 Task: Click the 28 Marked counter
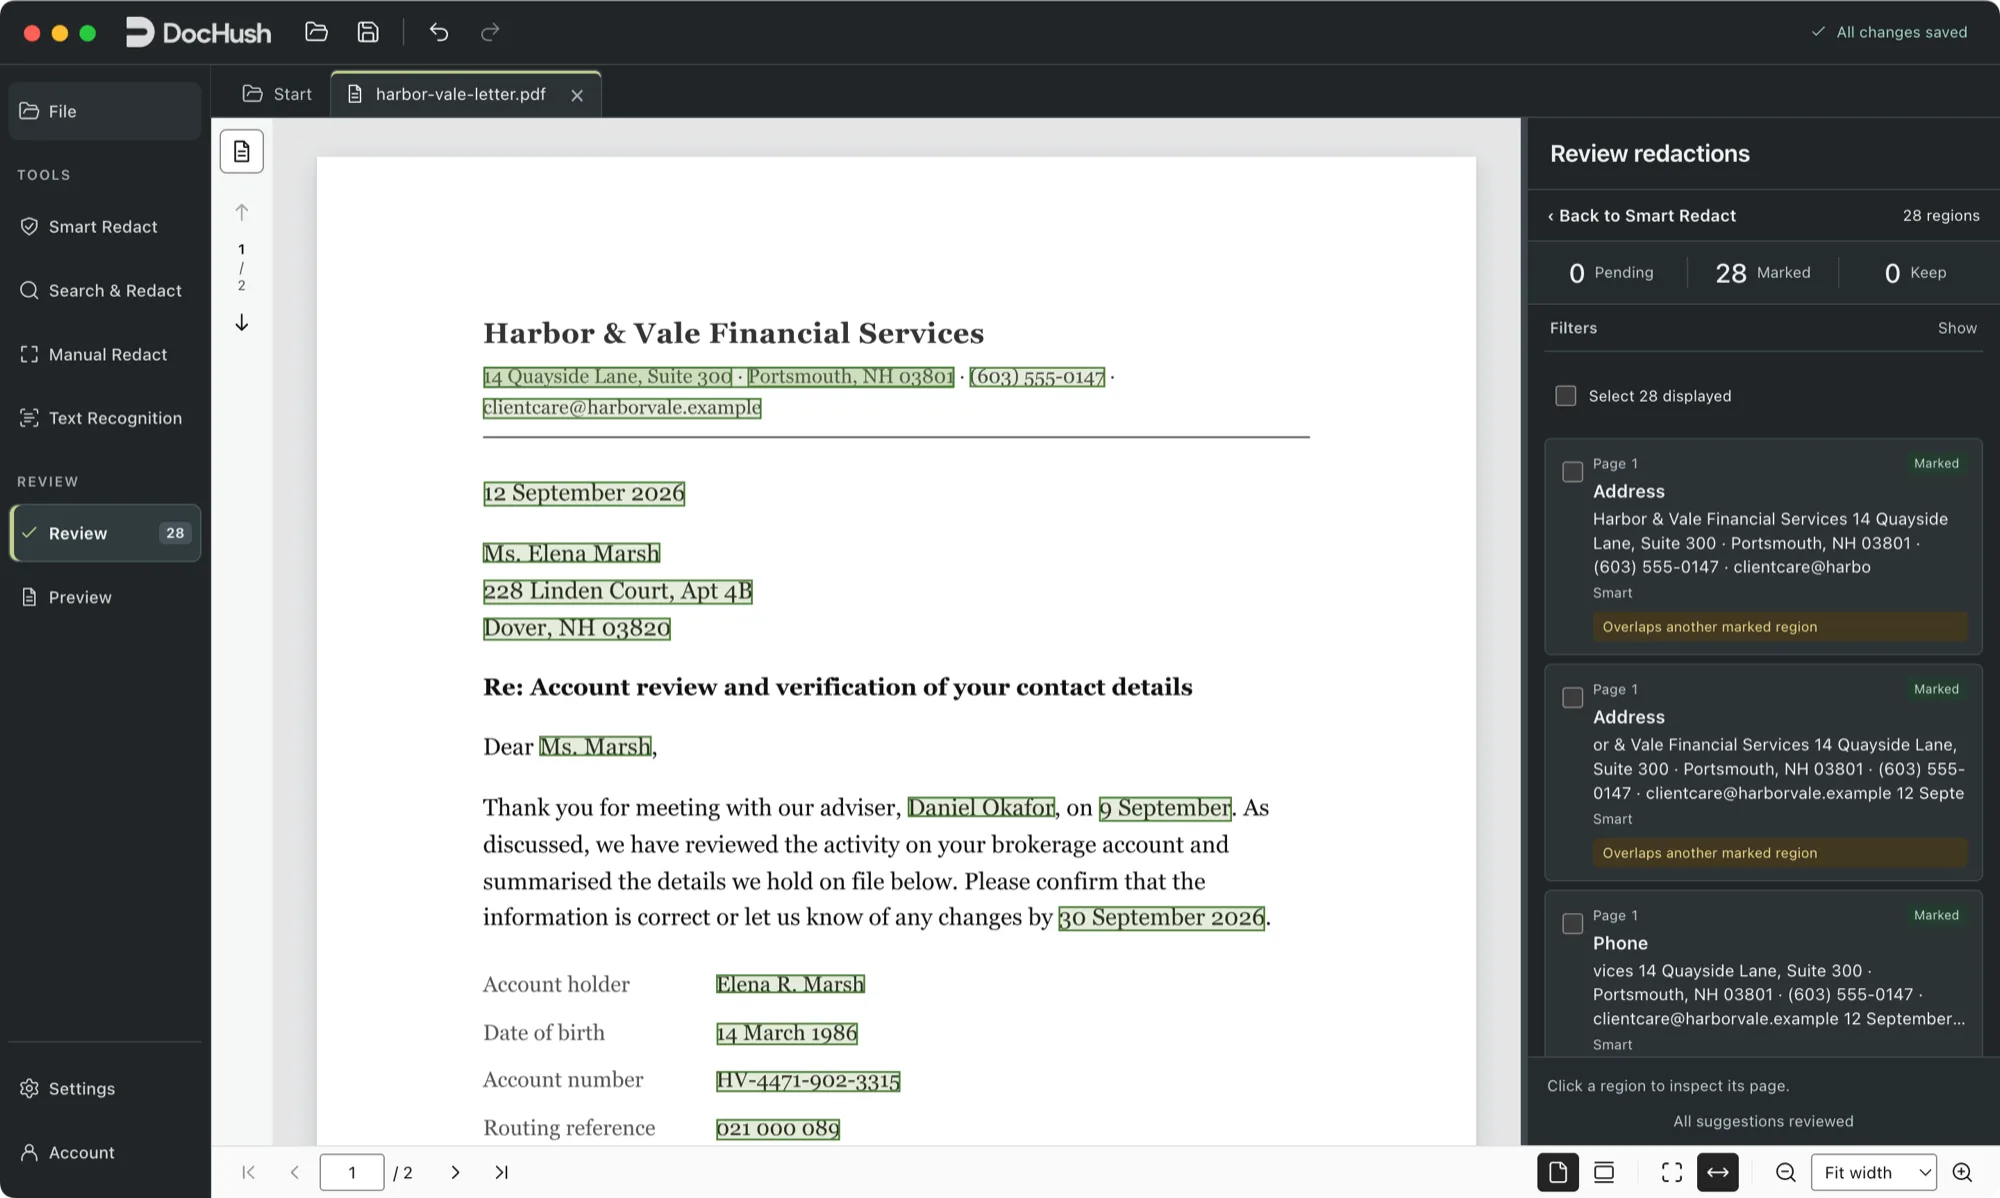pos(1762,273)
